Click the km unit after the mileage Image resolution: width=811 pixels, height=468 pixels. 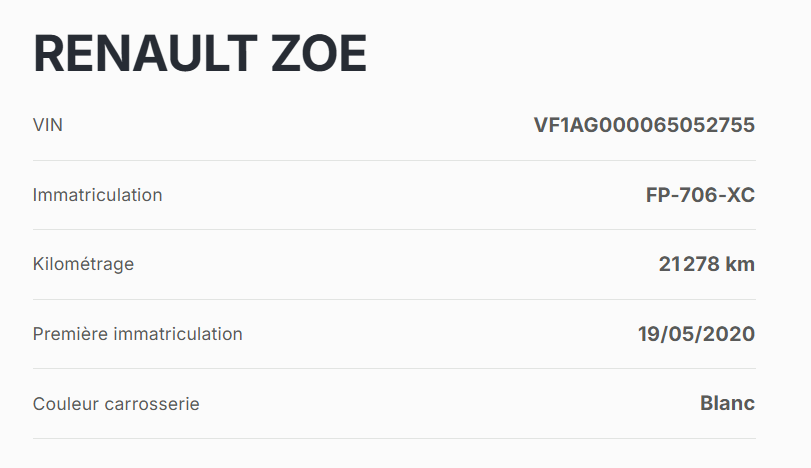click(741, 264)
